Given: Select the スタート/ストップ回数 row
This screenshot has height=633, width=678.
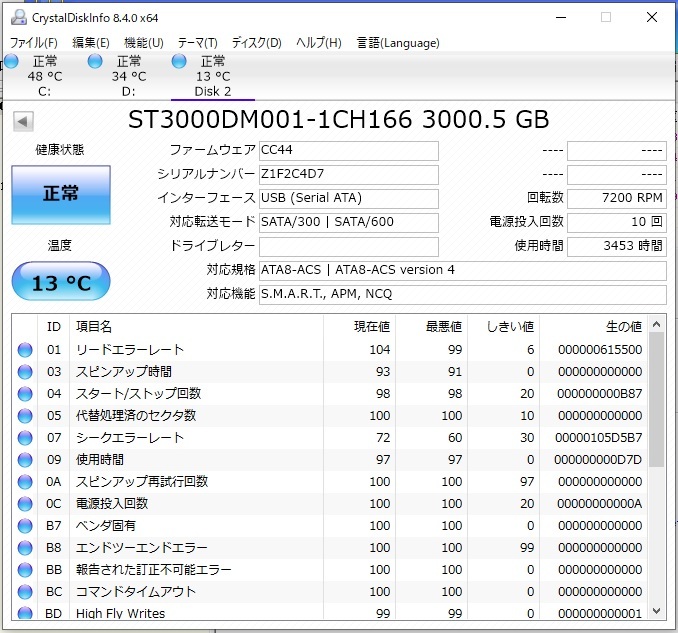Looking at the screenshot, I should tap(330, 394).
